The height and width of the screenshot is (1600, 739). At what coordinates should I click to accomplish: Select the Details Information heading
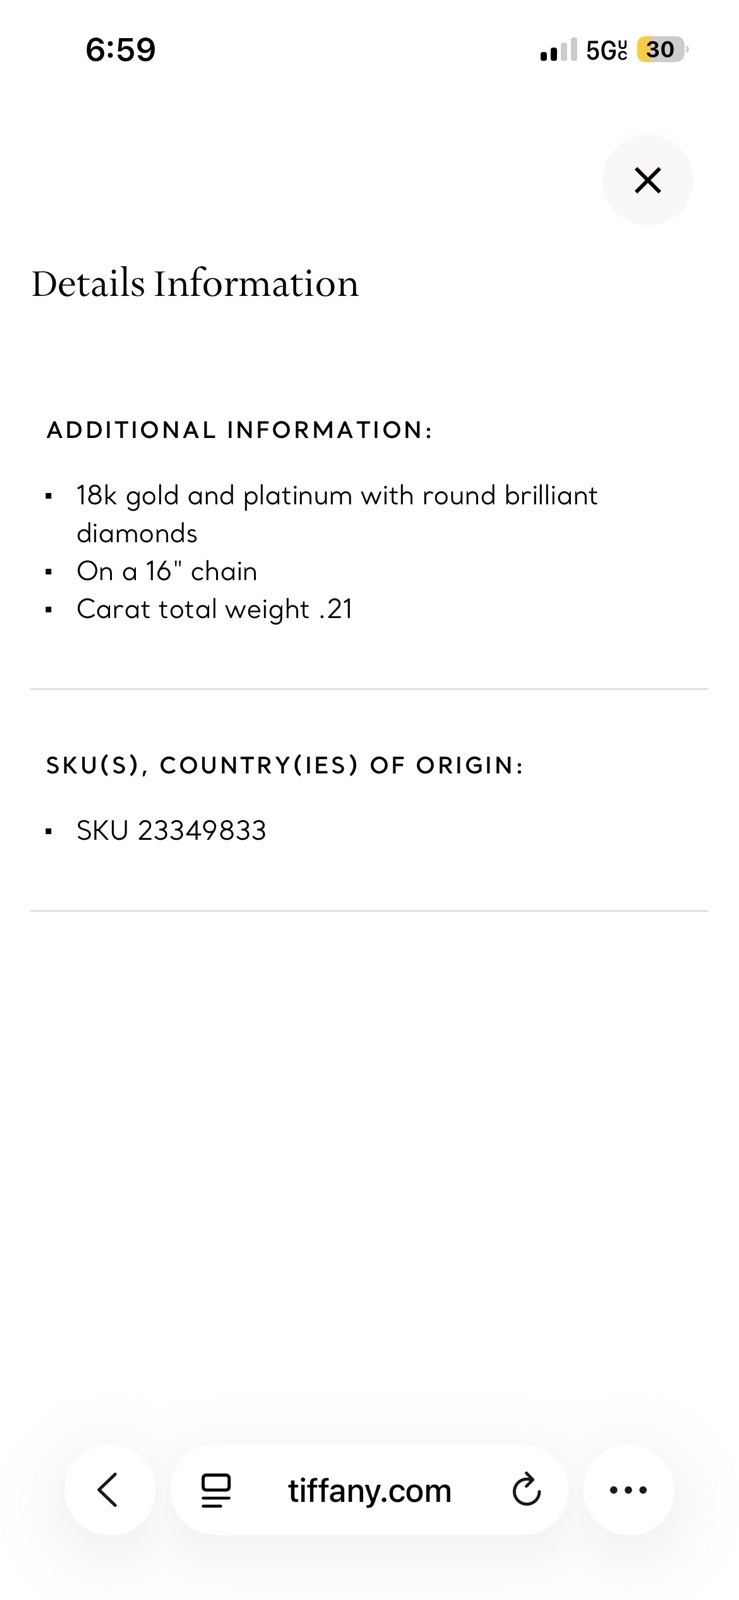(x=195, y=284)
